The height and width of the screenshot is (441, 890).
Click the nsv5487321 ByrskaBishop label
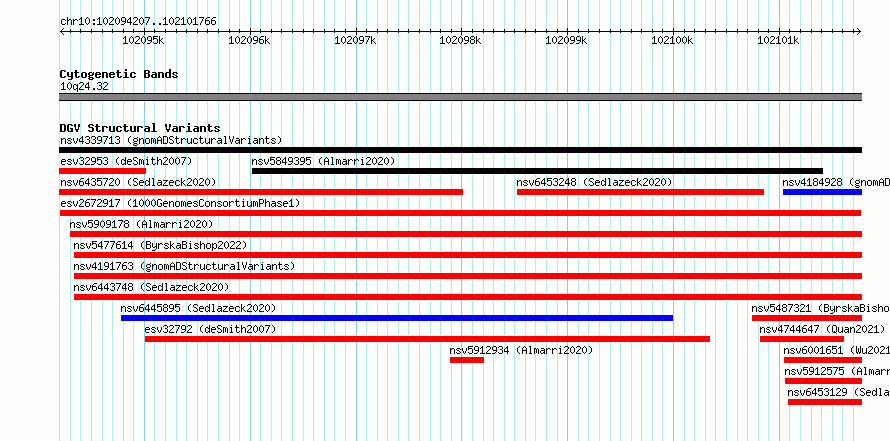pyautogui.click(x=820, y=308)
